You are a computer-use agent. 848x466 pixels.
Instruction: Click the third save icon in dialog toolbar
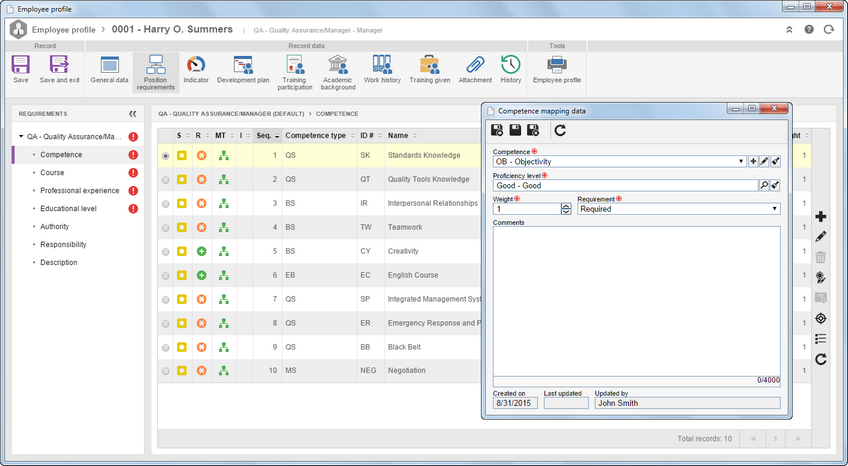click(533, 130)
